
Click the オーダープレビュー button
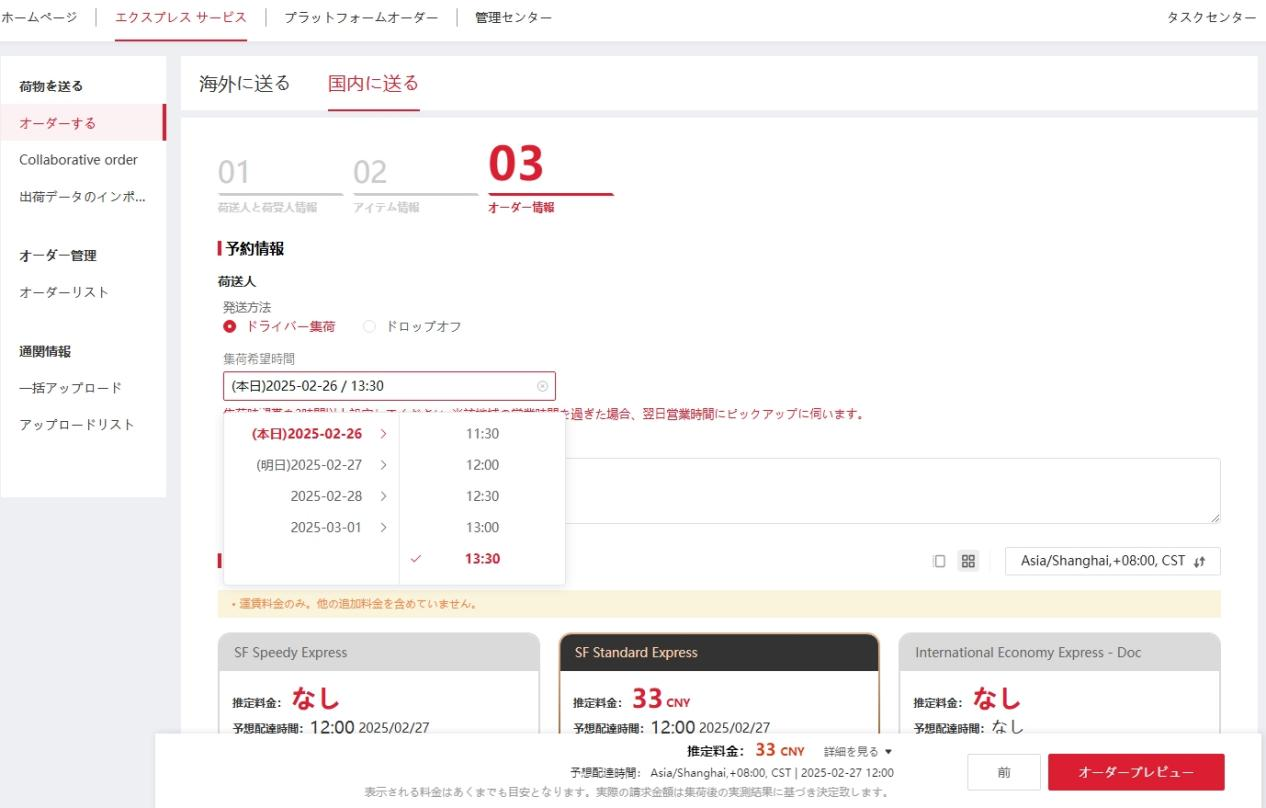coord(1135,771)
